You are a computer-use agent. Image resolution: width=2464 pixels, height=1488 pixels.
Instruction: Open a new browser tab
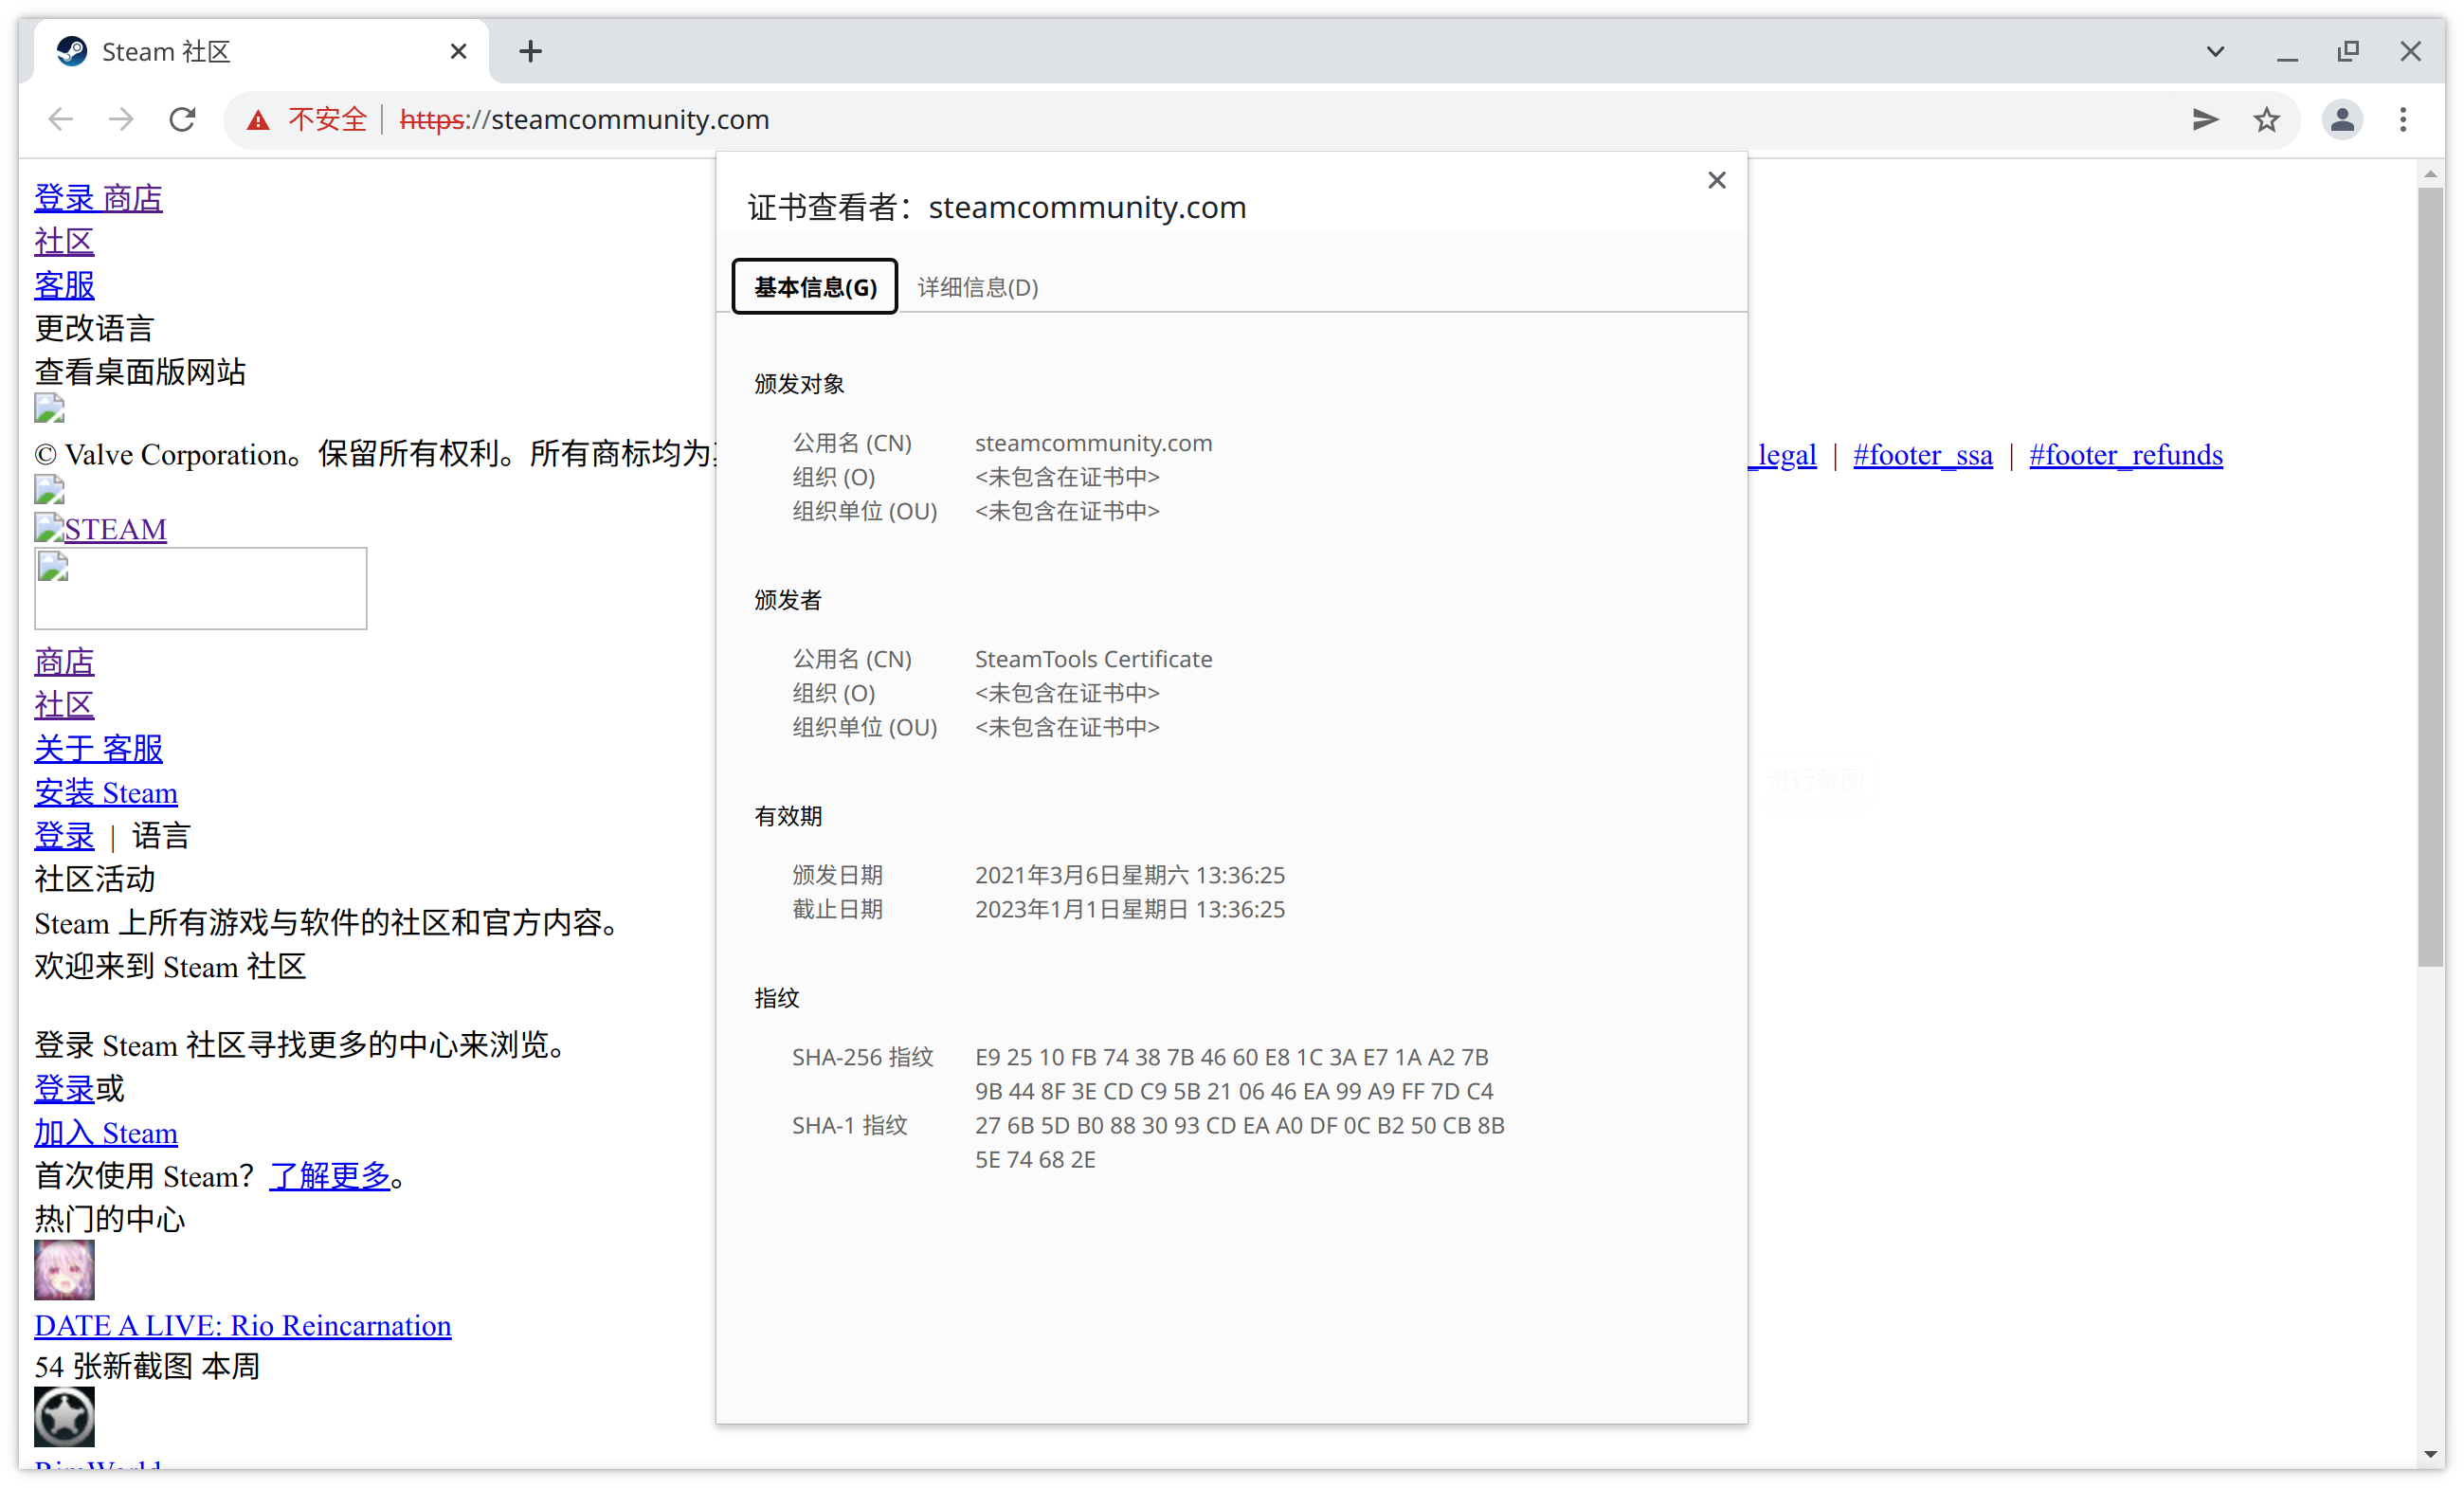[530, 51]
